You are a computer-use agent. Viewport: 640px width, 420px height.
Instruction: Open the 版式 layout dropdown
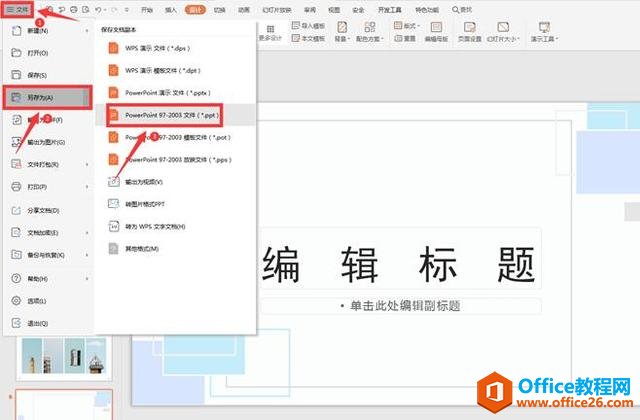click(x=407, y=26)
